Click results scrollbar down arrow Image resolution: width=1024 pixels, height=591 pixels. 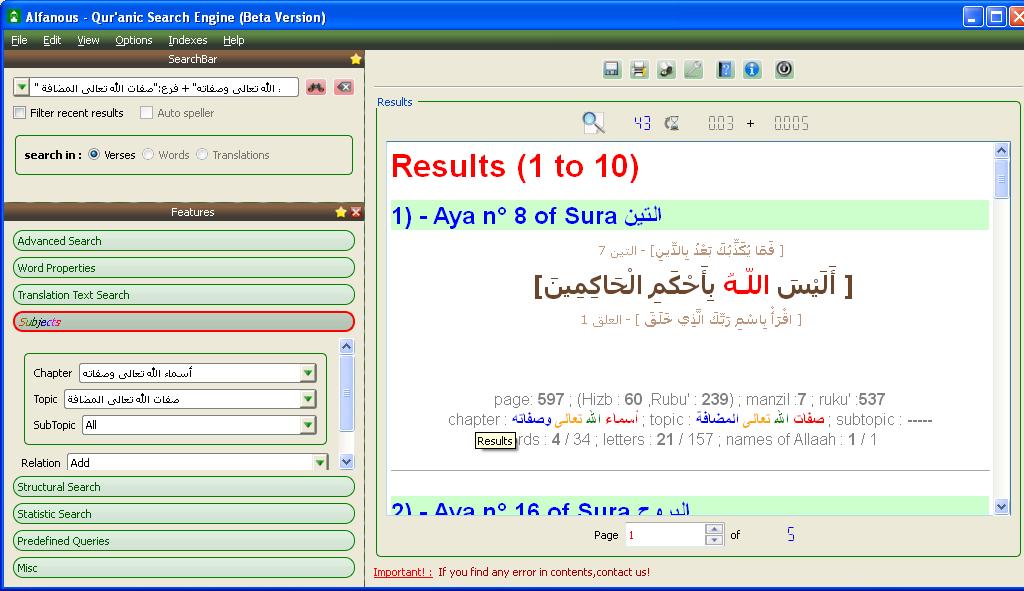pos(1001,506)
